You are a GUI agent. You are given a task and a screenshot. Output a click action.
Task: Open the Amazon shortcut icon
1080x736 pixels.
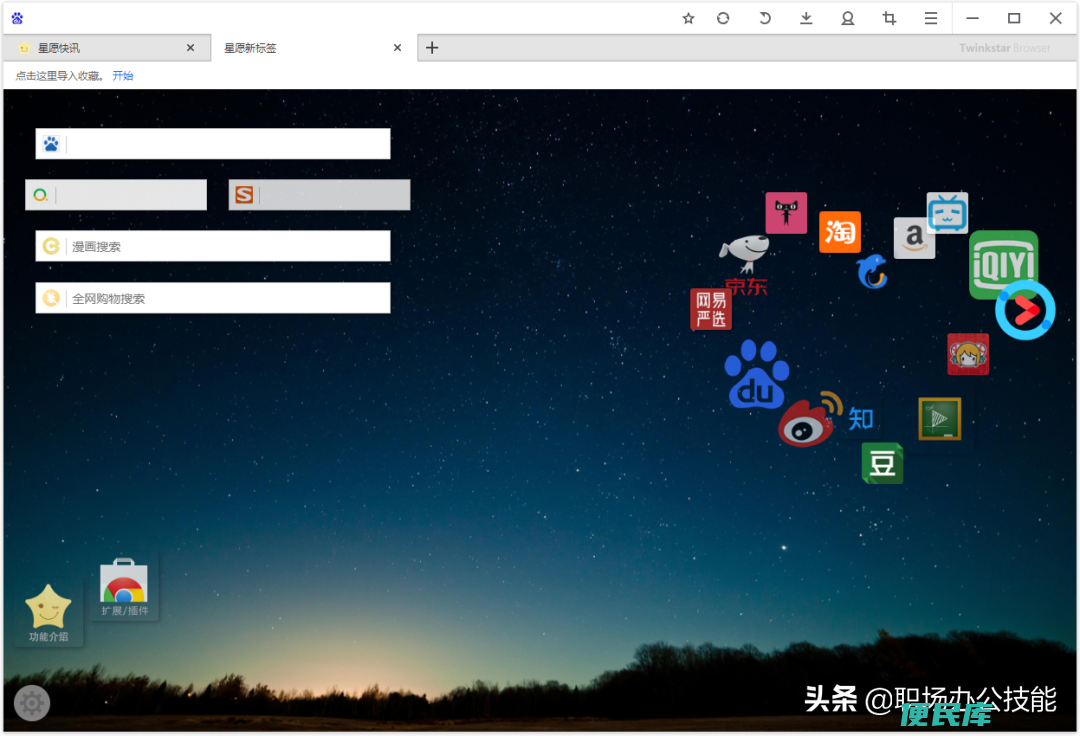(914, 238)
